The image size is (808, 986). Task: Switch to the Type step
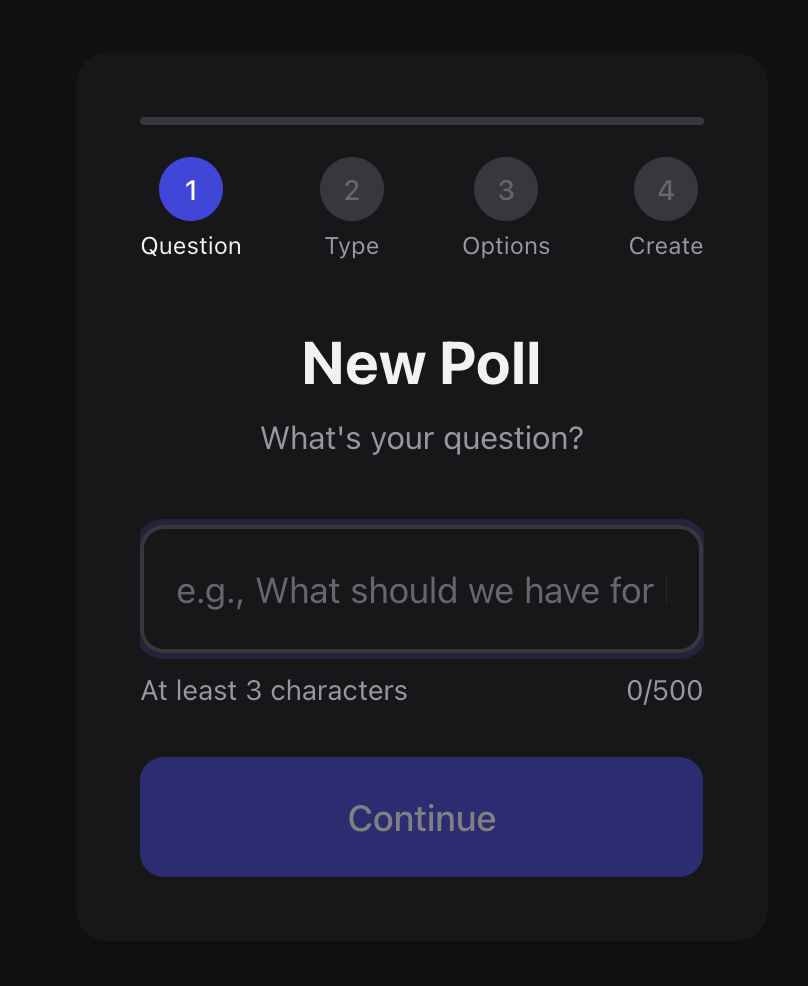pyautogui.click(x=351, y=245)
